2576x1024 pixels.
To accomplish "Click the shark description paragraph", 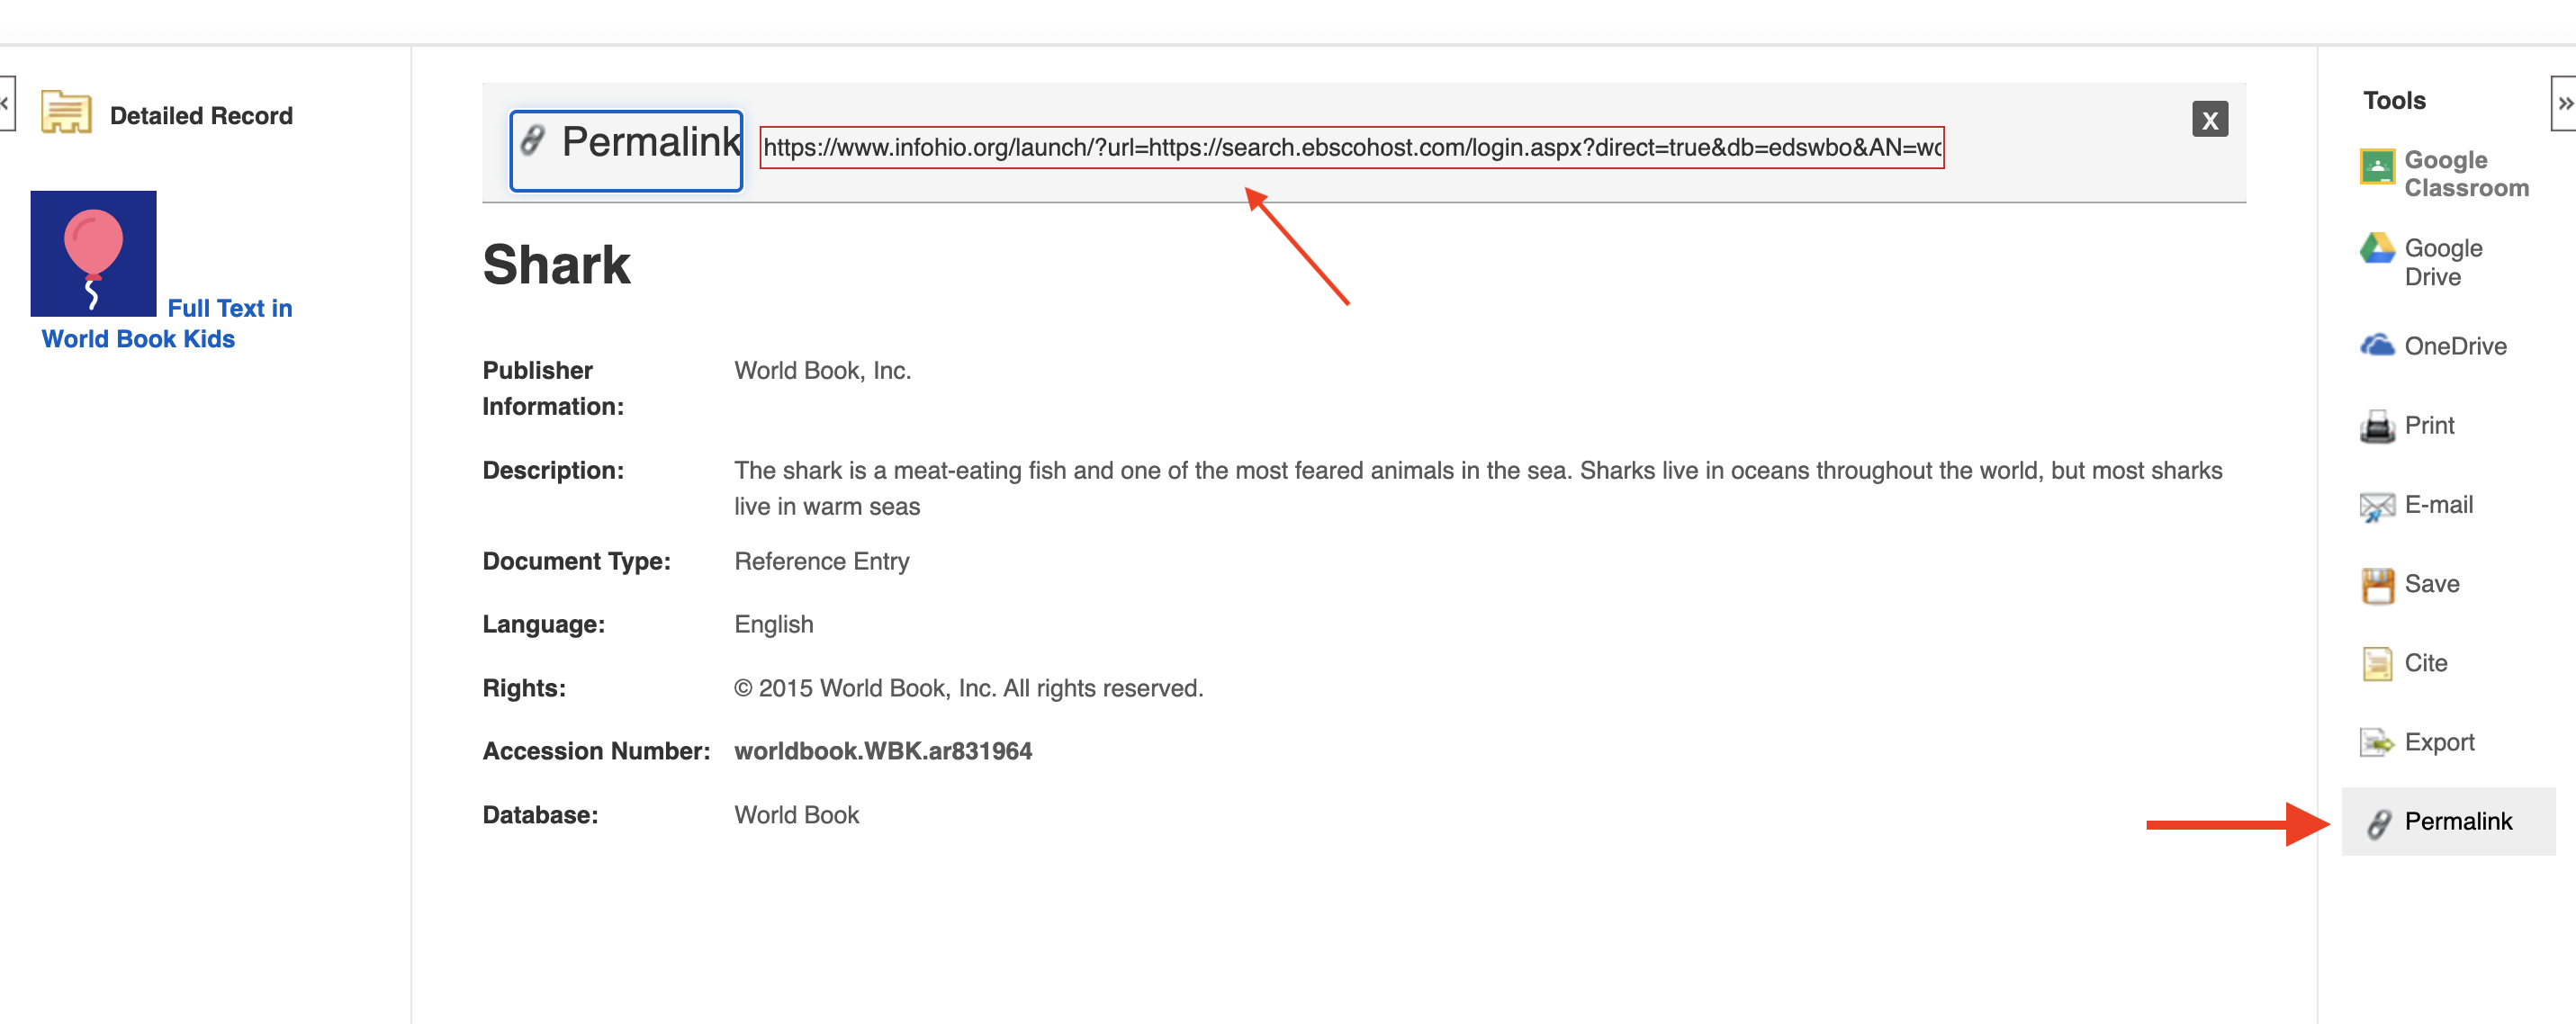I will click(x=1478, y=488).
